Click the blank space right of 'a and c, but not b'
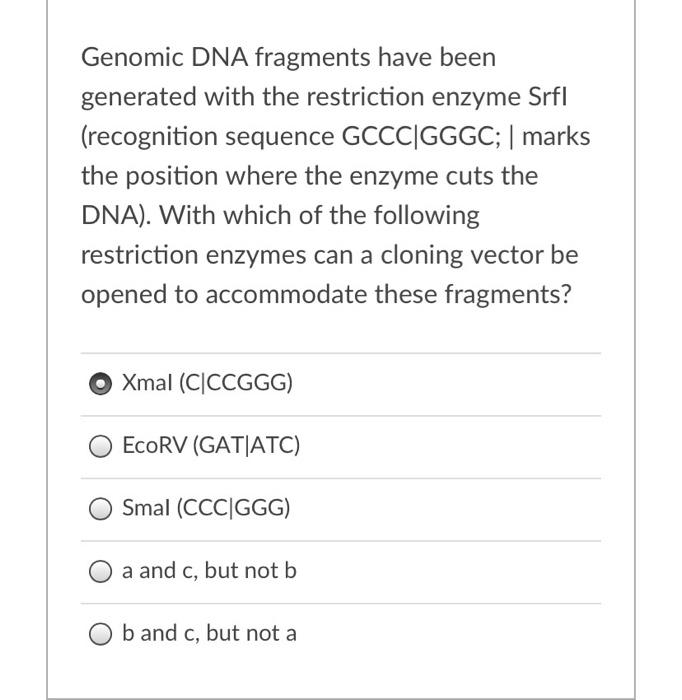The height and width of the screenshot is (700, 682). 449,571
